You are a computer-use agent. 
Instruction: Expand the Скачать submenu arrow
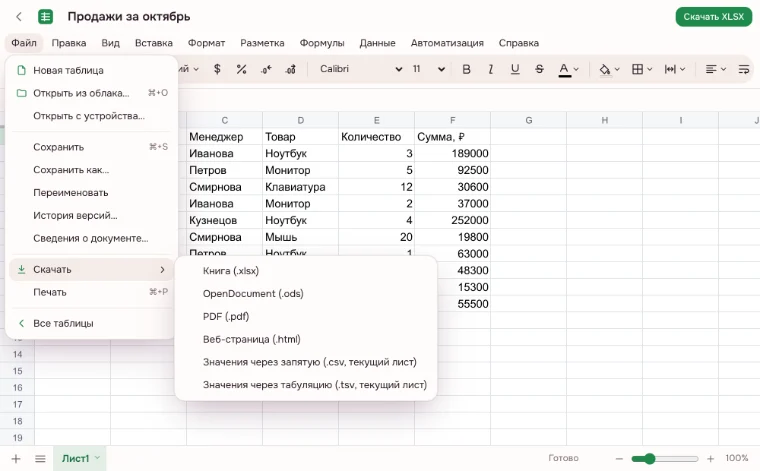(x=162, y=269)
